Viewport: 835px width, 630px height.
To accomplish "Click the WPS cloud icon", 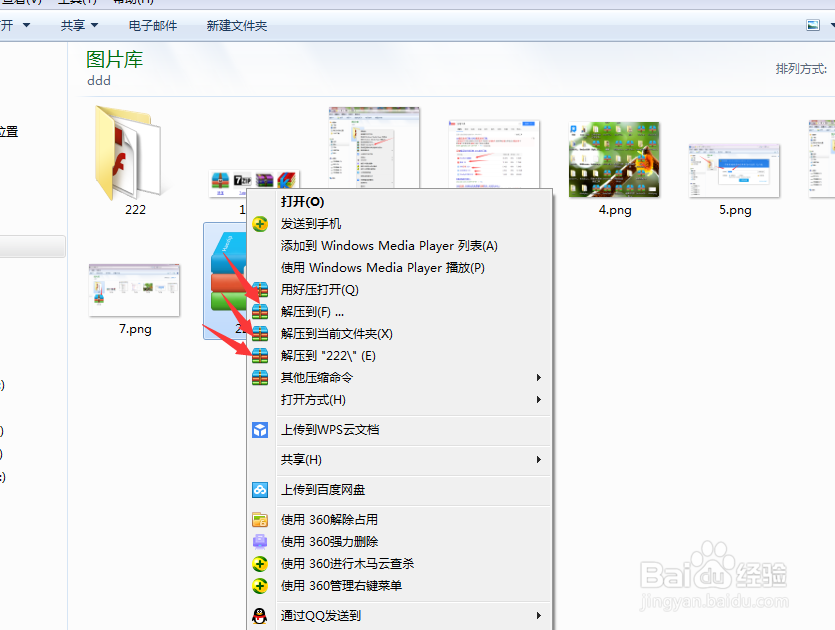I will [260, 430].
